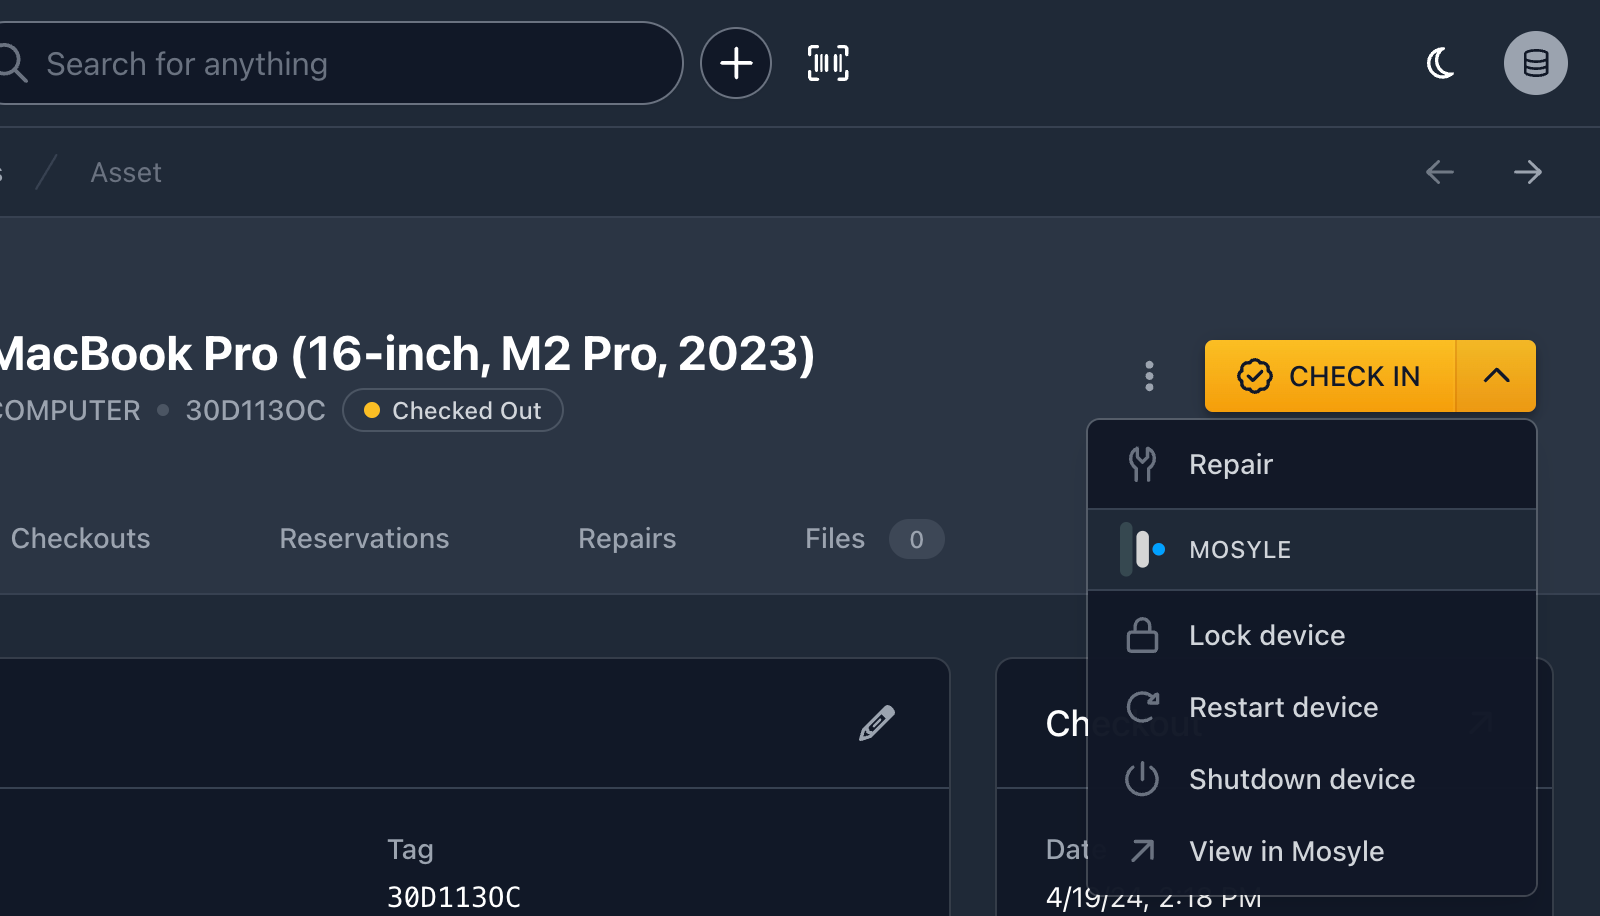Click the search magnifier icon
Image resolution: width=1600 pixels, height=916 pixels.
[13, 63]
